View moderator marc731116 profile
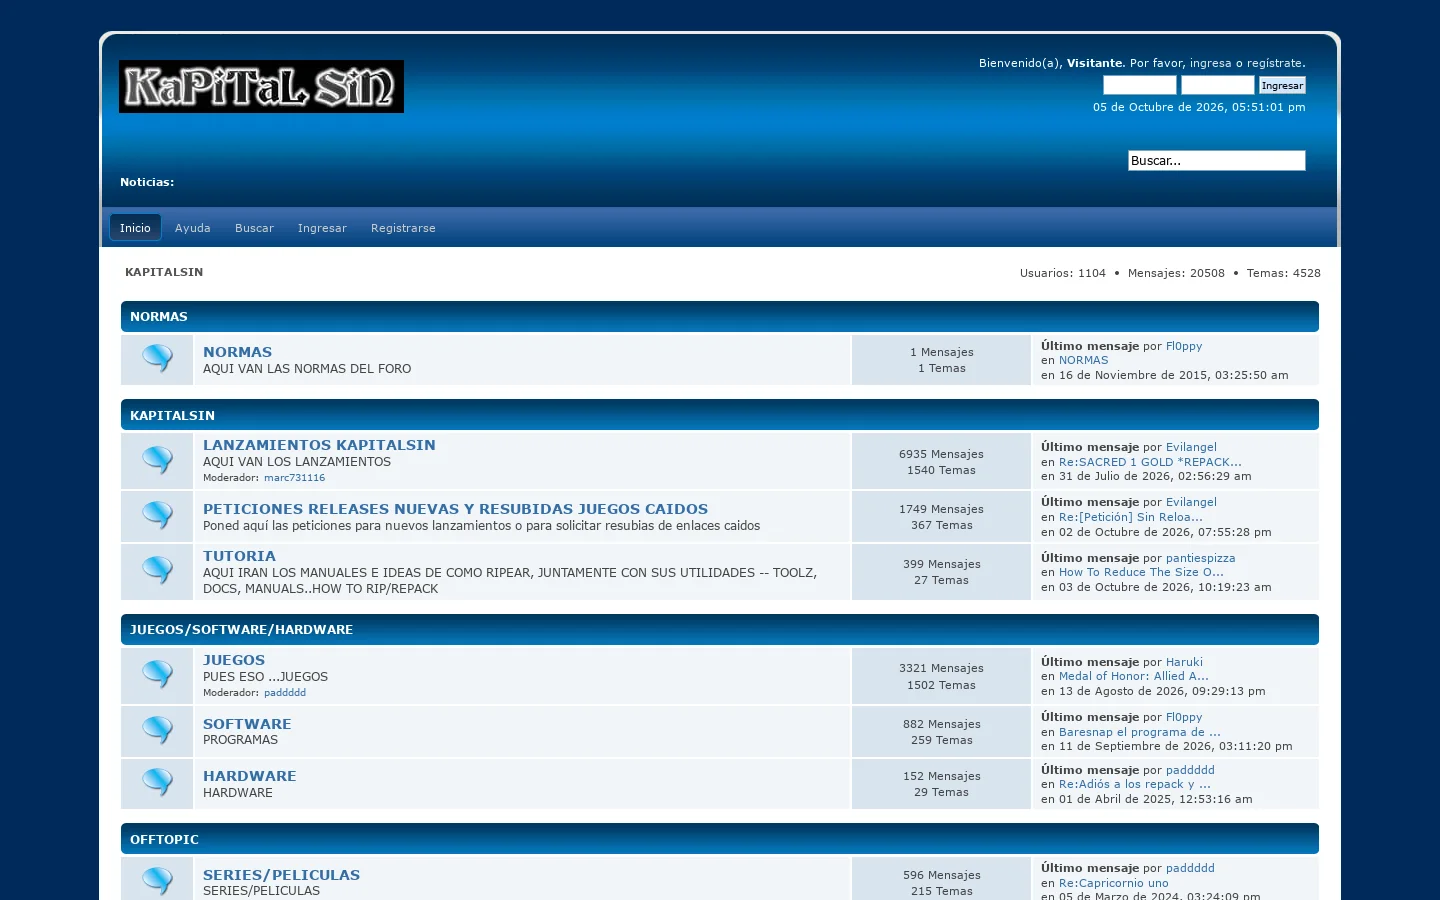Image resolution: width=1440 pixels, height=900 pixels. 294,478
